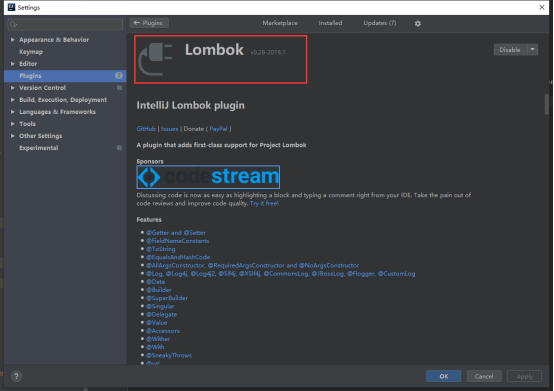Switch to the Marketplace tab
554x391 pixels.
(x=280, y=23)
